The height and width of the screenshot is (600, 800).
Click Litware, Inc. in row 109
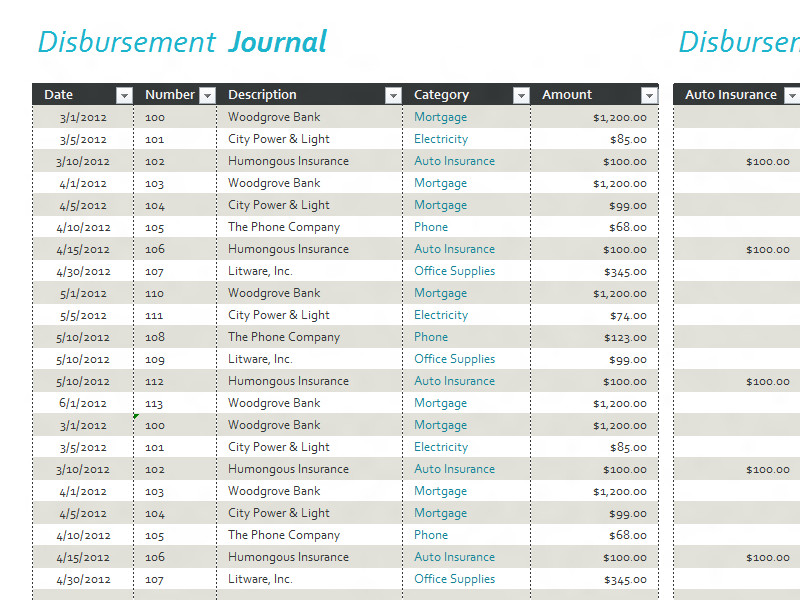pos(260,359)
